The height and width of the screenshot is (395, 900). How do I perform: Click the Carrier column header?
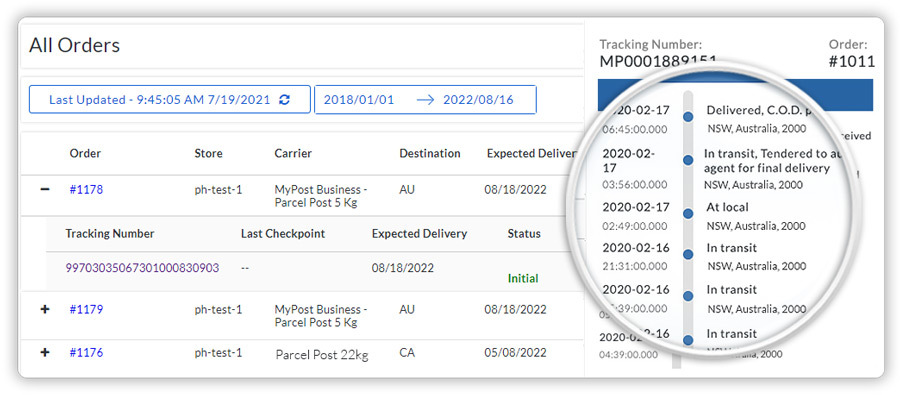[x=293, y=153]
